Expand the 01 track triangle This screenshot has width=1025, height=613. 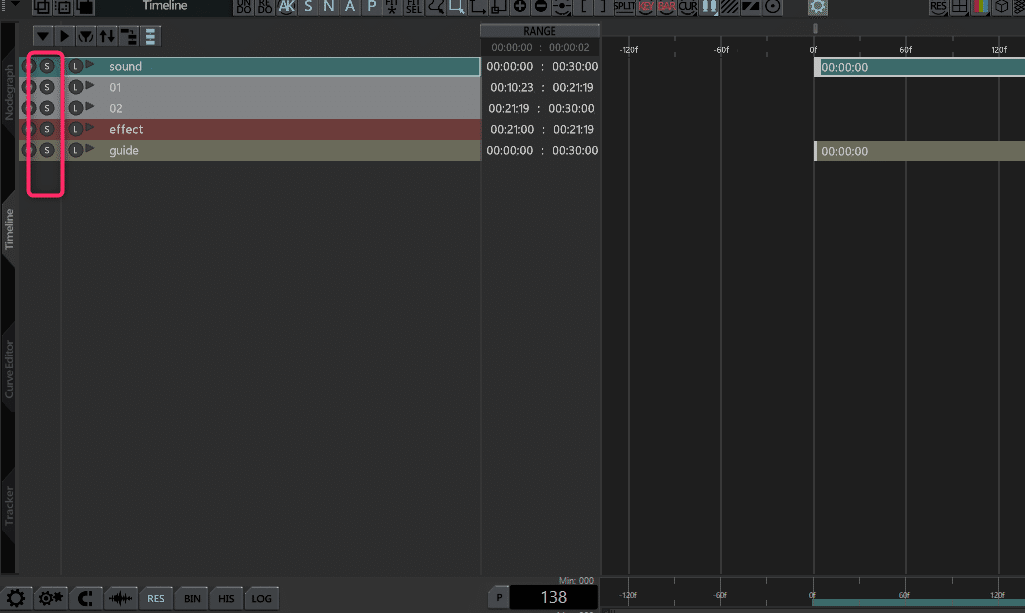[x=90, y=86]
